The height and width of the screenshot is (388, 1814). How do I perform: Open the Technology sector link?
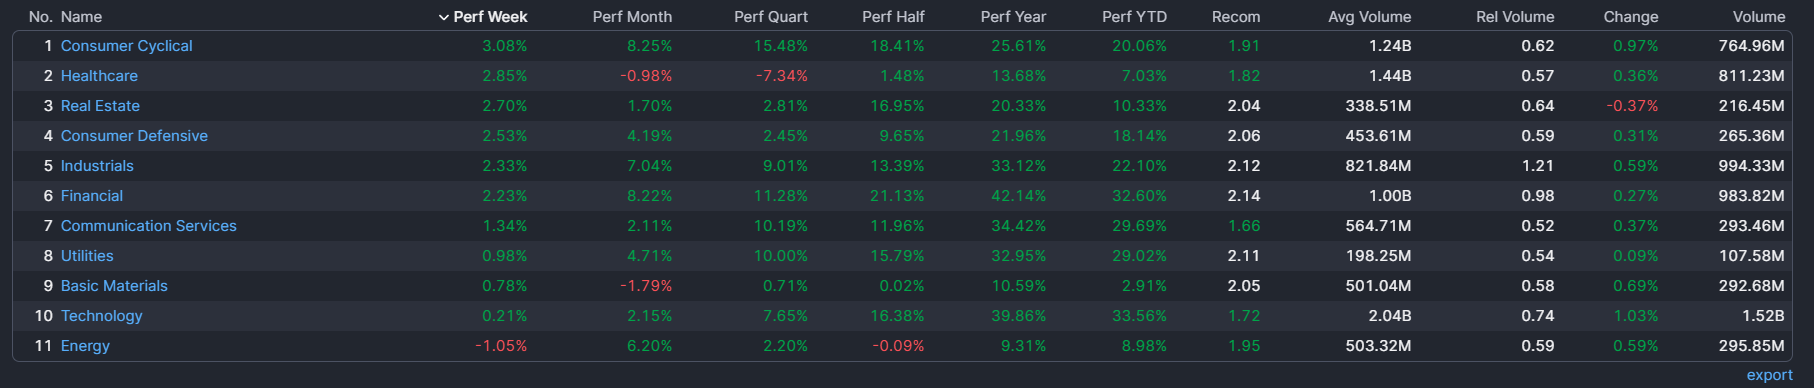coord(101,316)
